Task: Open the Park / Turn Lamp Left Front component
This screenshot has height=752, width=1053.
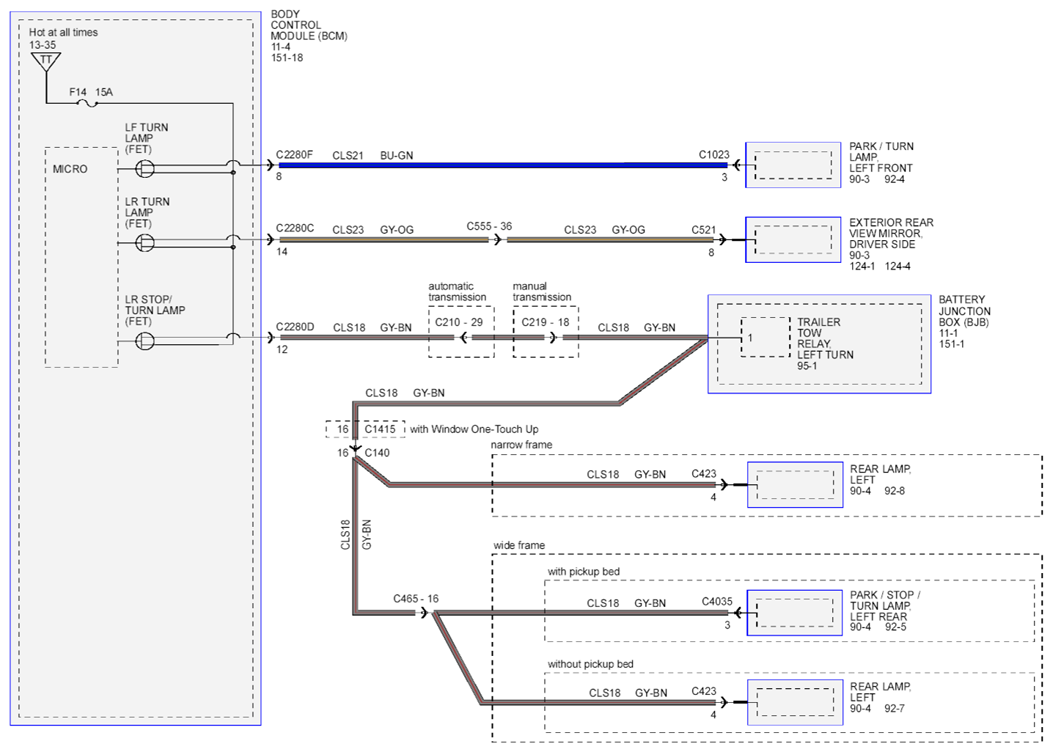Action: tap(793, 164)
